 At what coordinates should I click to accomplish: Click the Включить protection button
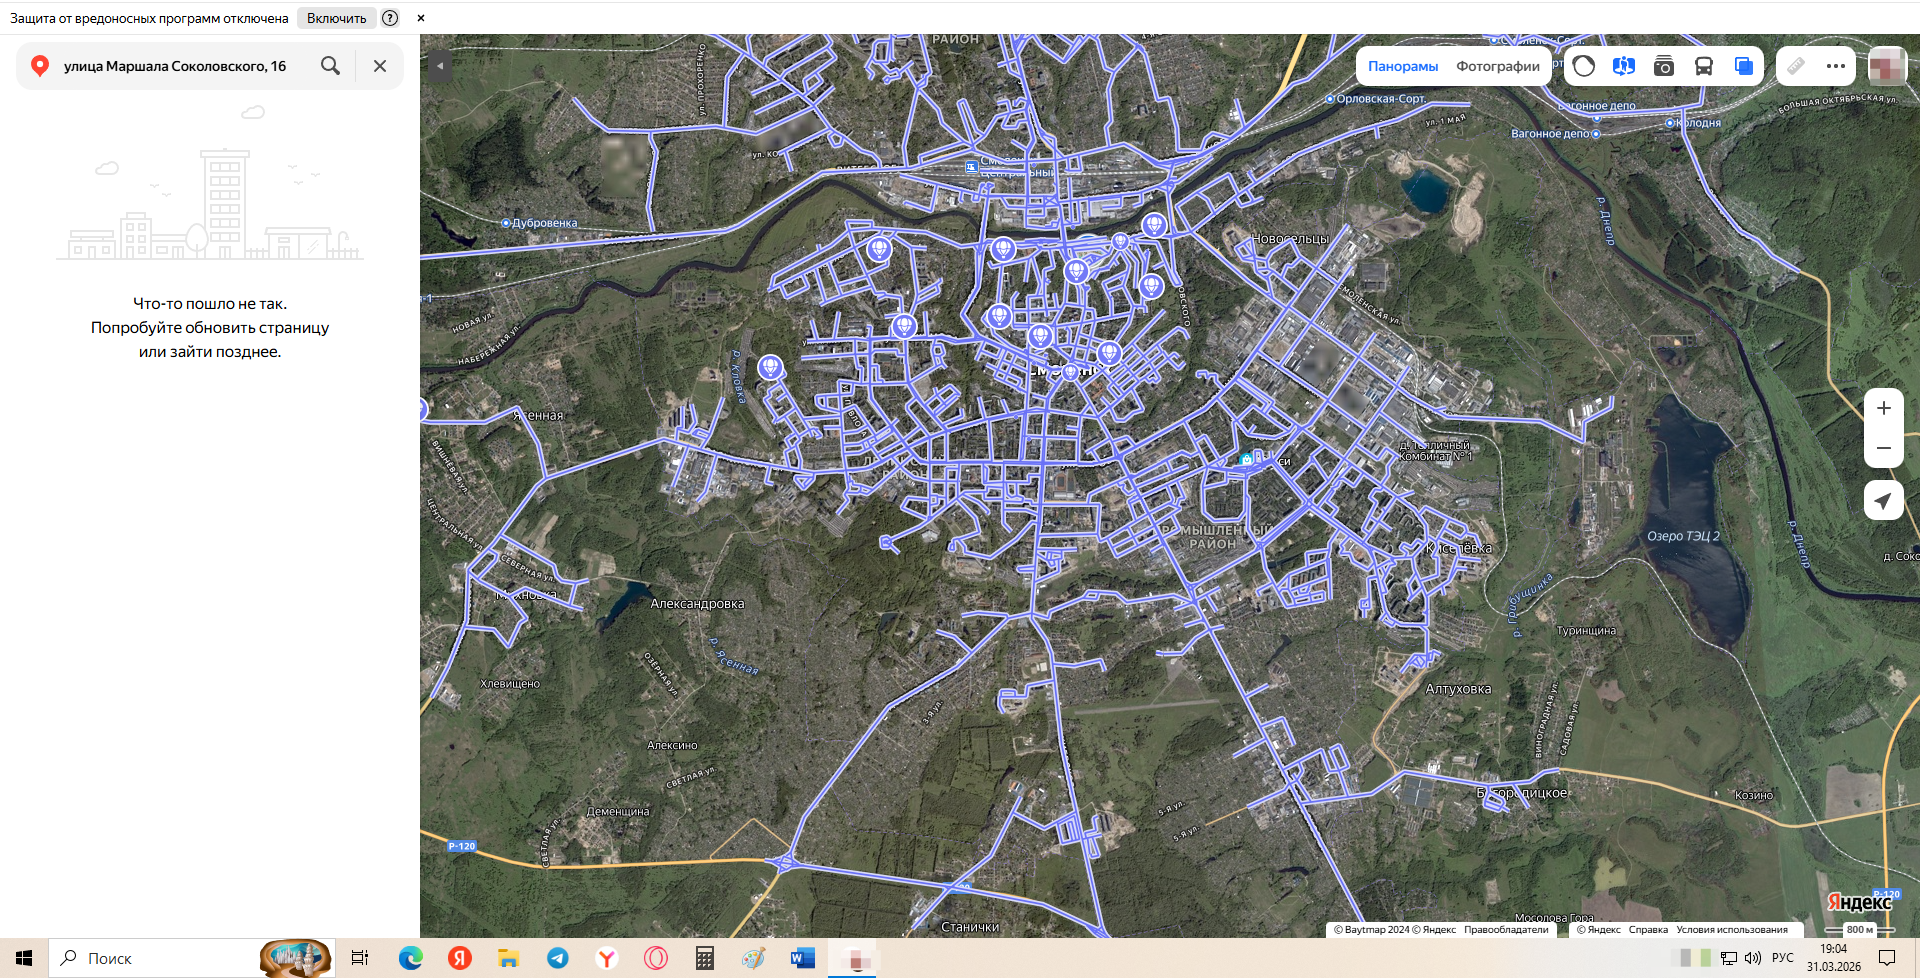pyautogui.click(x=336, y=18)
